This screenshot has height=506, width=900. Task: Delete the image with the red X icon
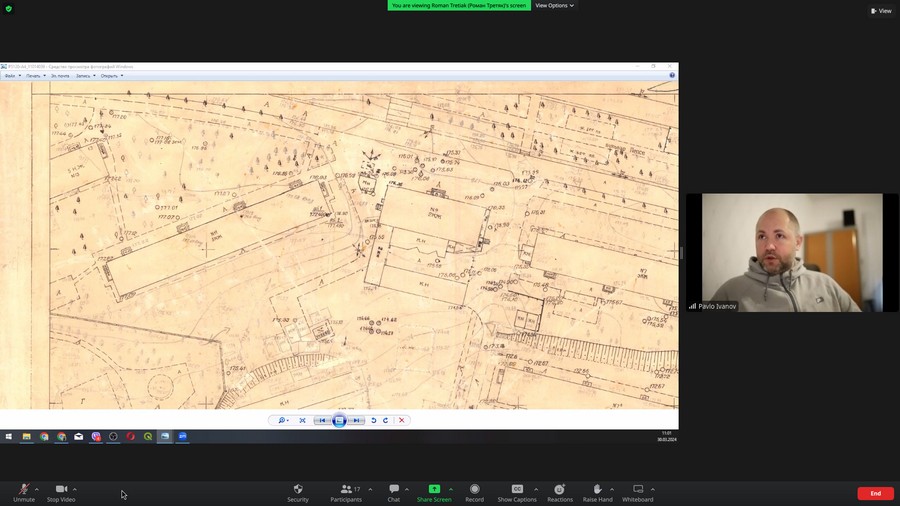402,421
